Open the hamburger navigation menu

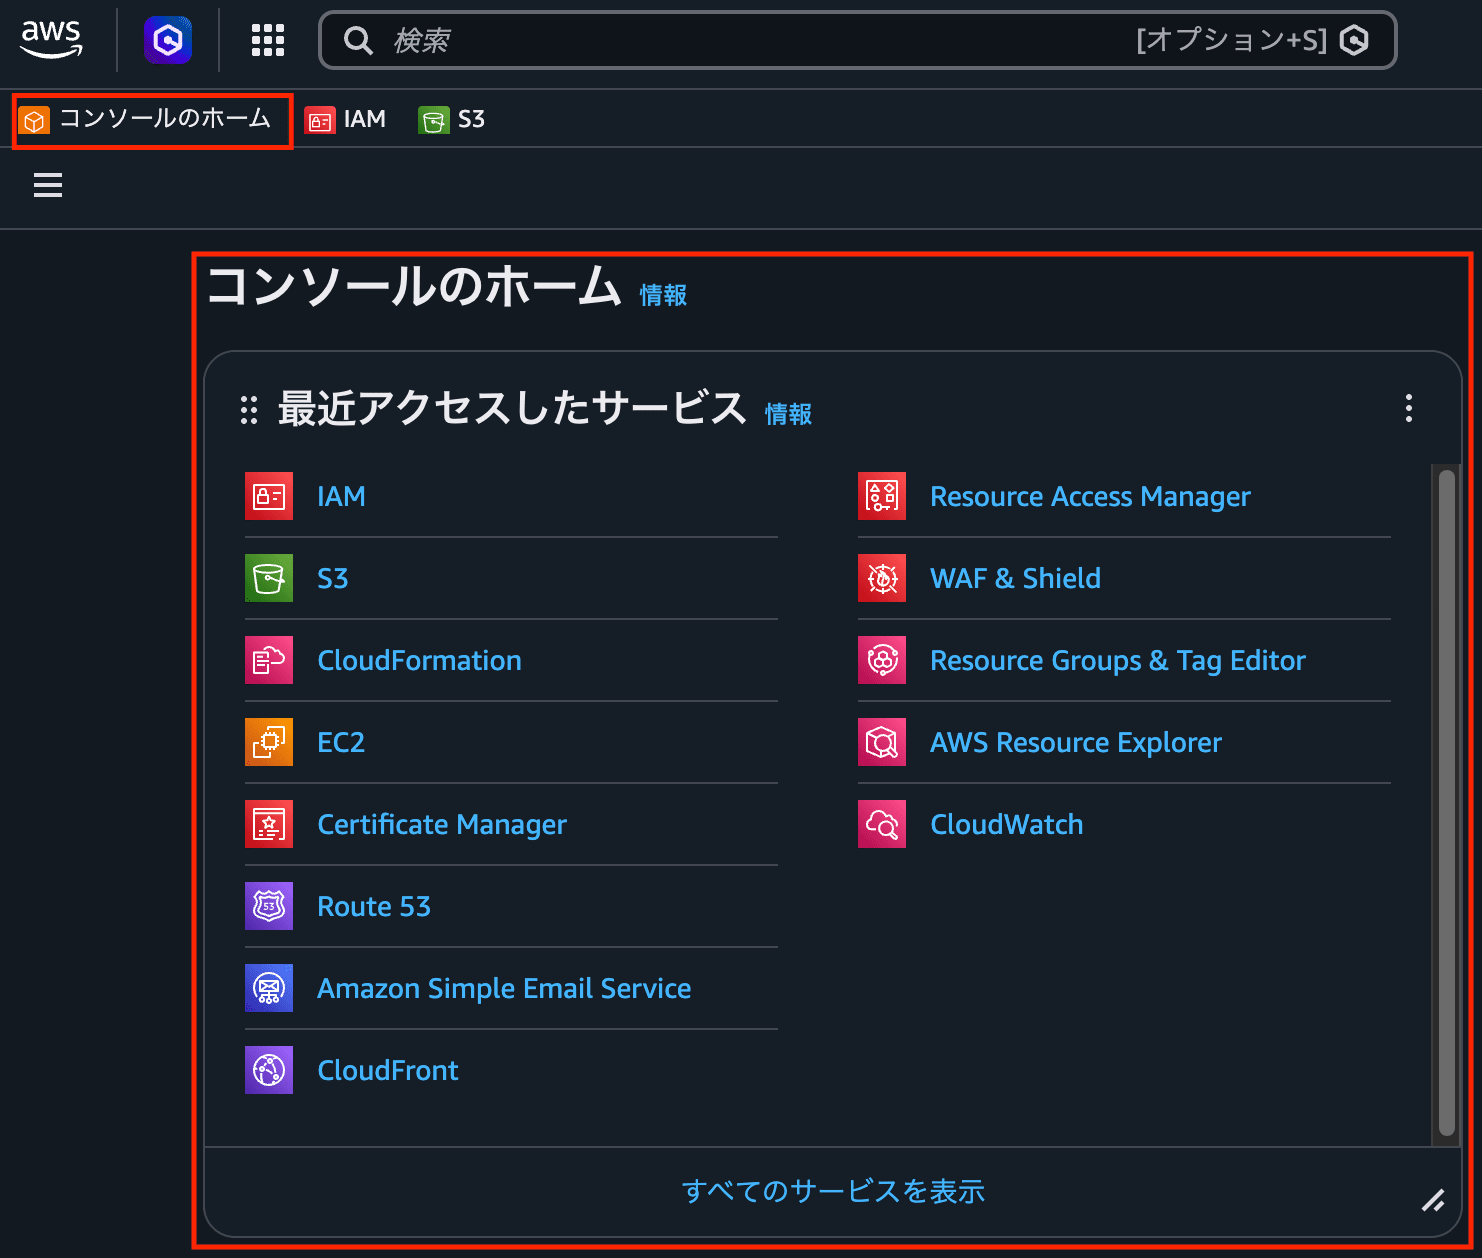click(47, 186)
